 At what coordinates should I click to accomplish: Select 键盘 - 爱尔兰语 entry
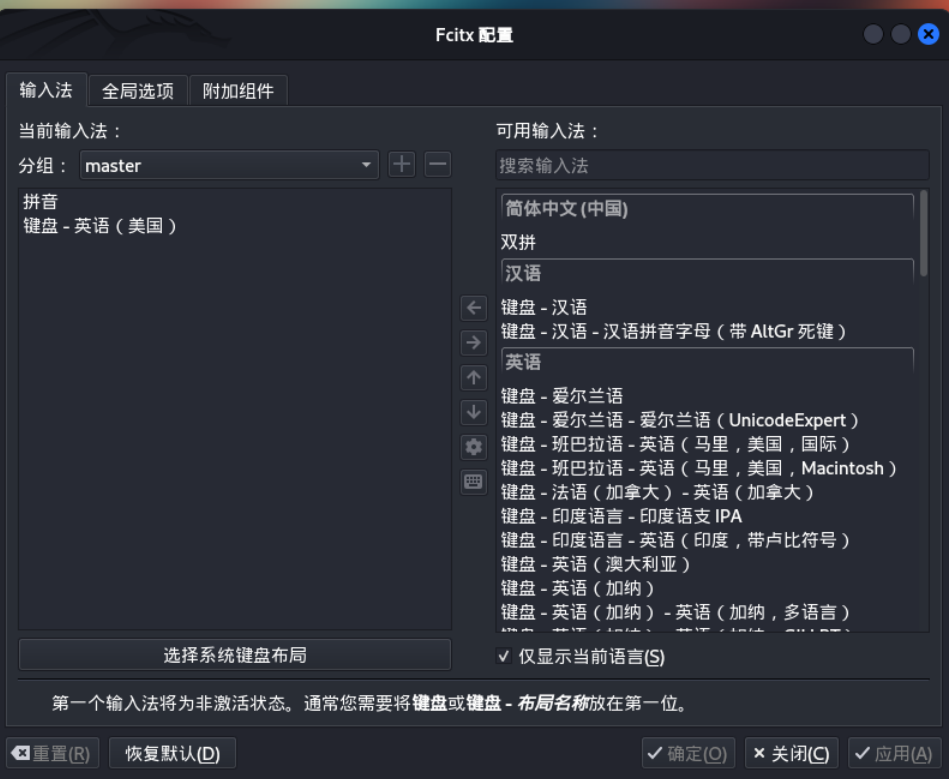tap(707, 396)
